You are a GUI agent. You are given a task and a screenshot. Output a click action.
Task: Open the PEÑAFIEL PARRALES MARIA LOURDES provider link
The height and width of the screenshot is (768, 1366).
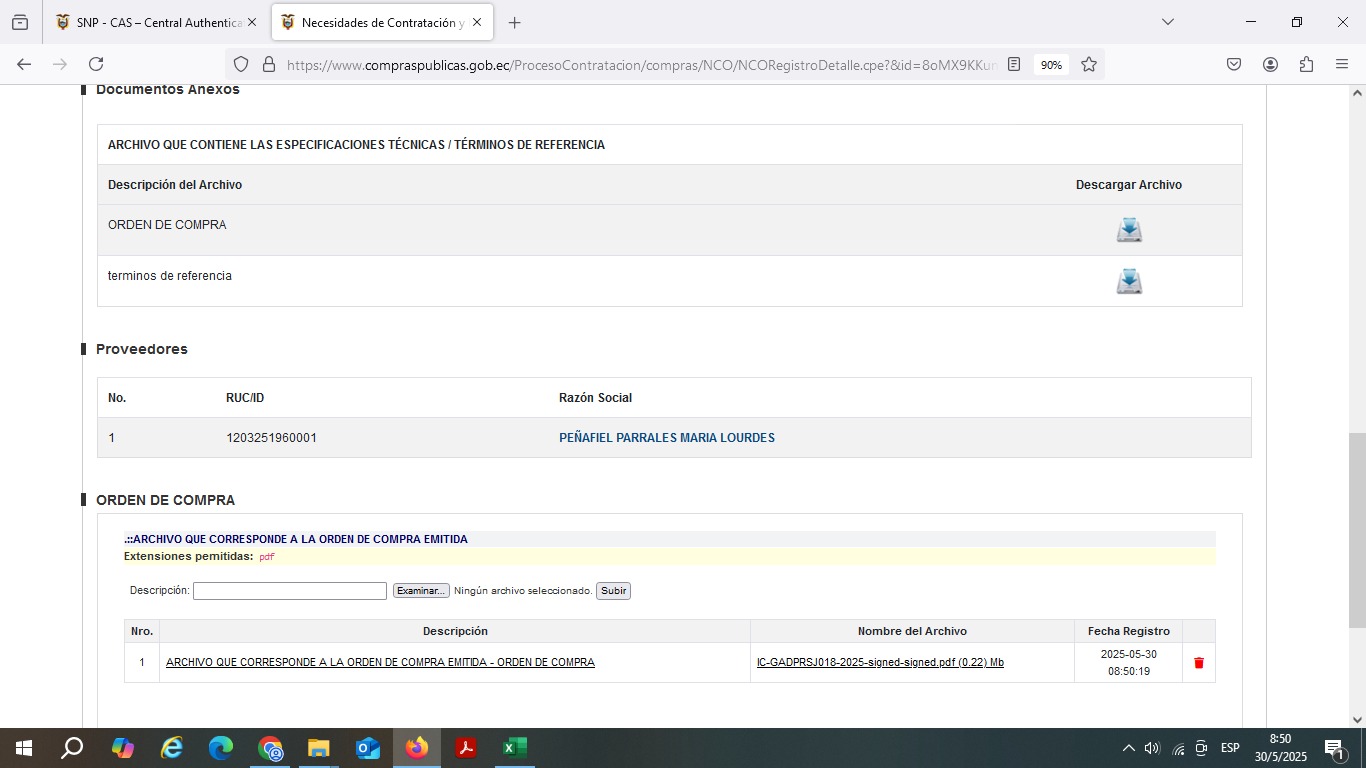click(666, 438)
